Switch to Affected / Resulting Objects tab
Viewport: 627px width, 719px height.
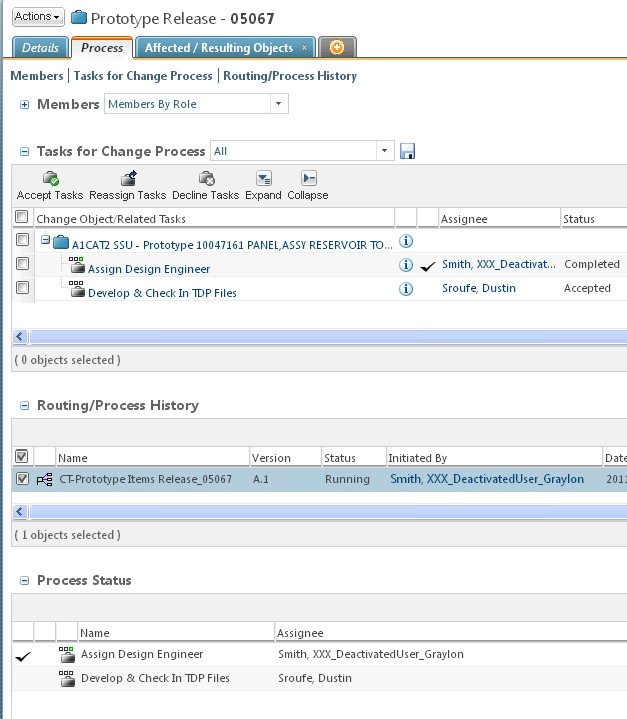(x=218, y=48)
